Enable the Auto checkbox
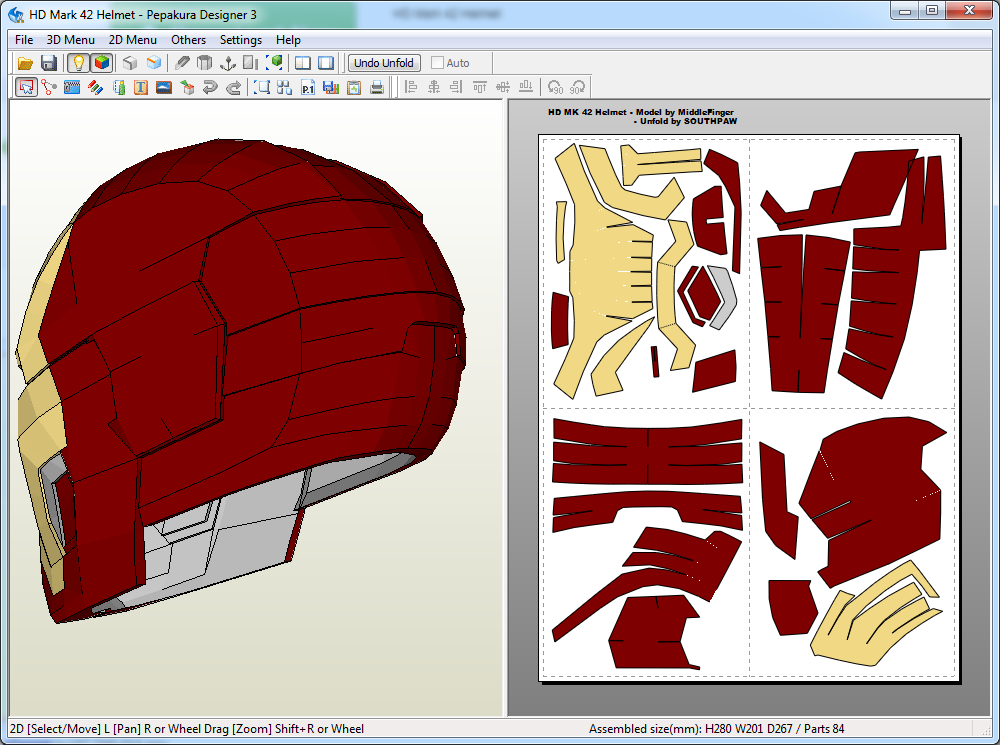The image size is (1000, 745). click(x=438, y=63)
